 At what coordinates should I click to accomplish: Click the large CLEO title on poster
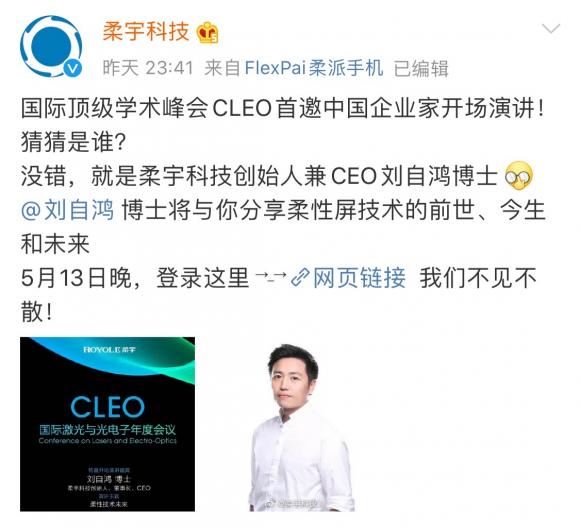pyautogui.click(x=107, y=407)
